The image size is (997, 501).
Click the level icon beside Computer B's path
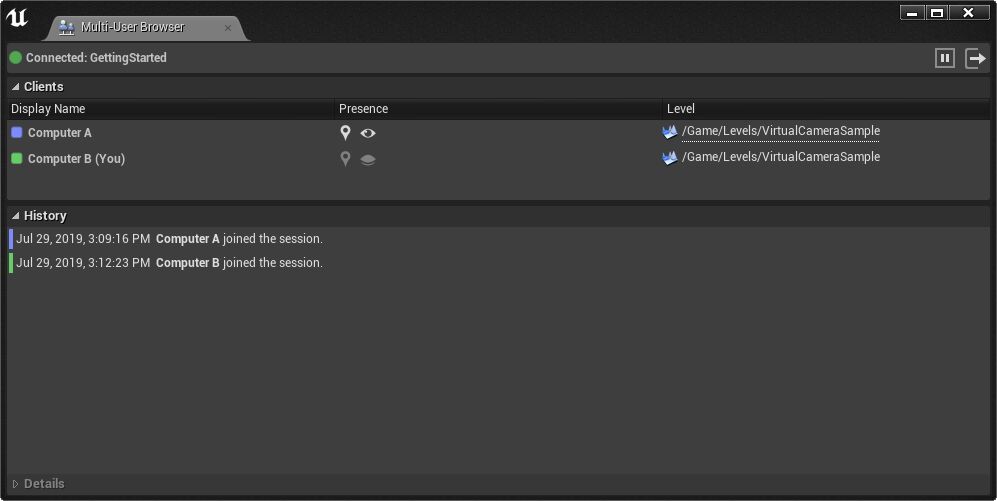click(670, 158)
